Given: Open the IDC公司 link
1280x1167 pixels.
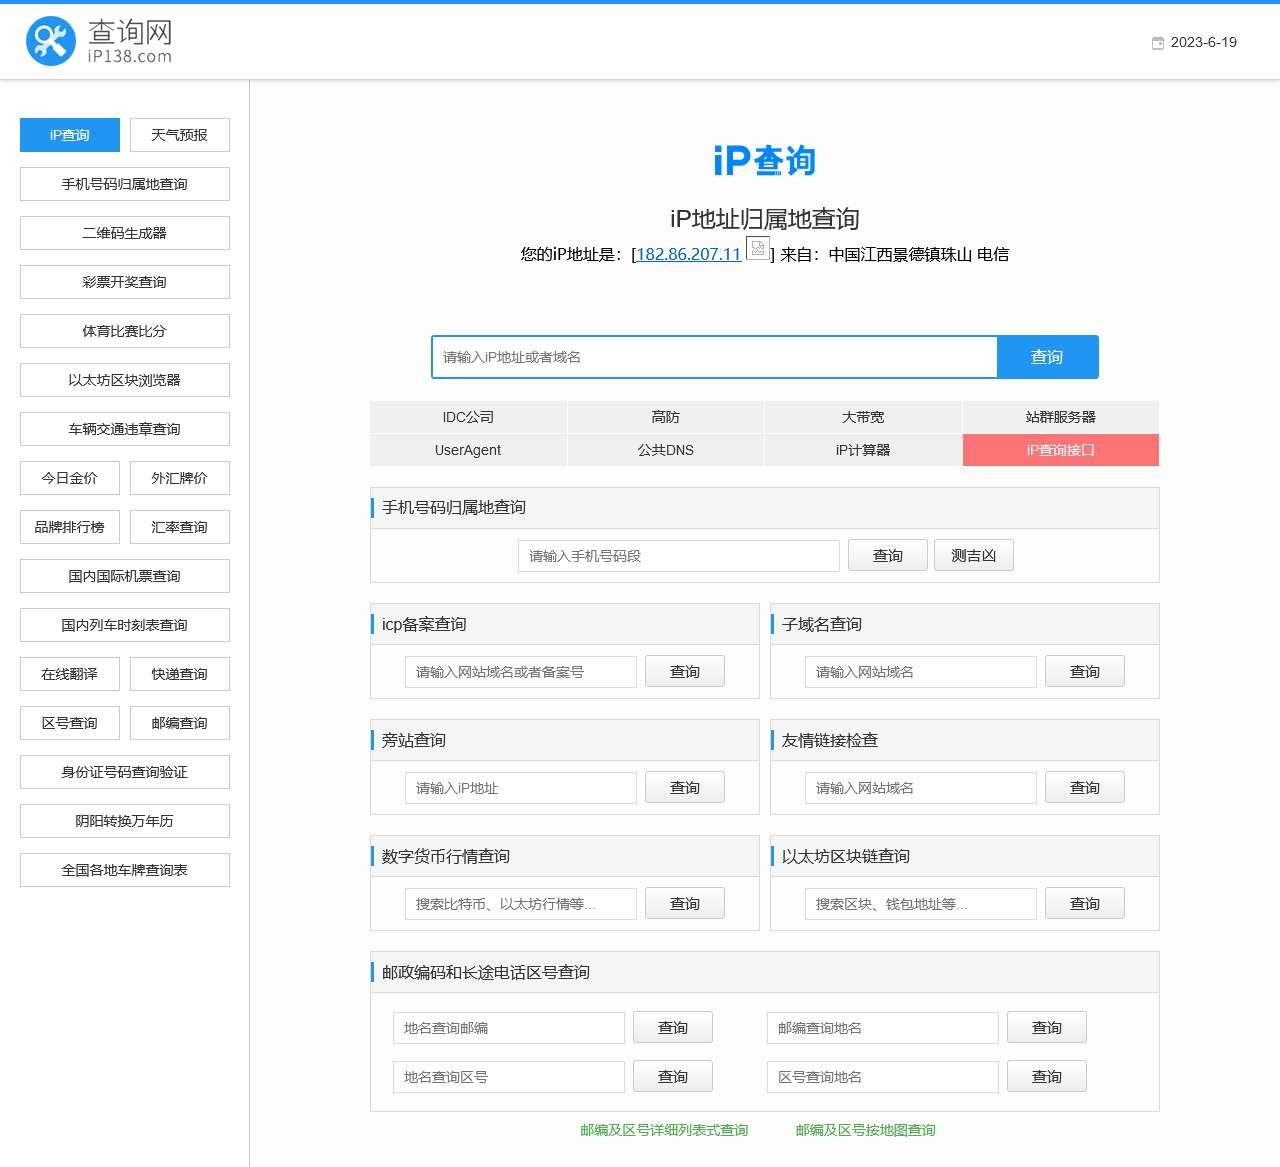Looking at the screenshot, I should [468, 417].
